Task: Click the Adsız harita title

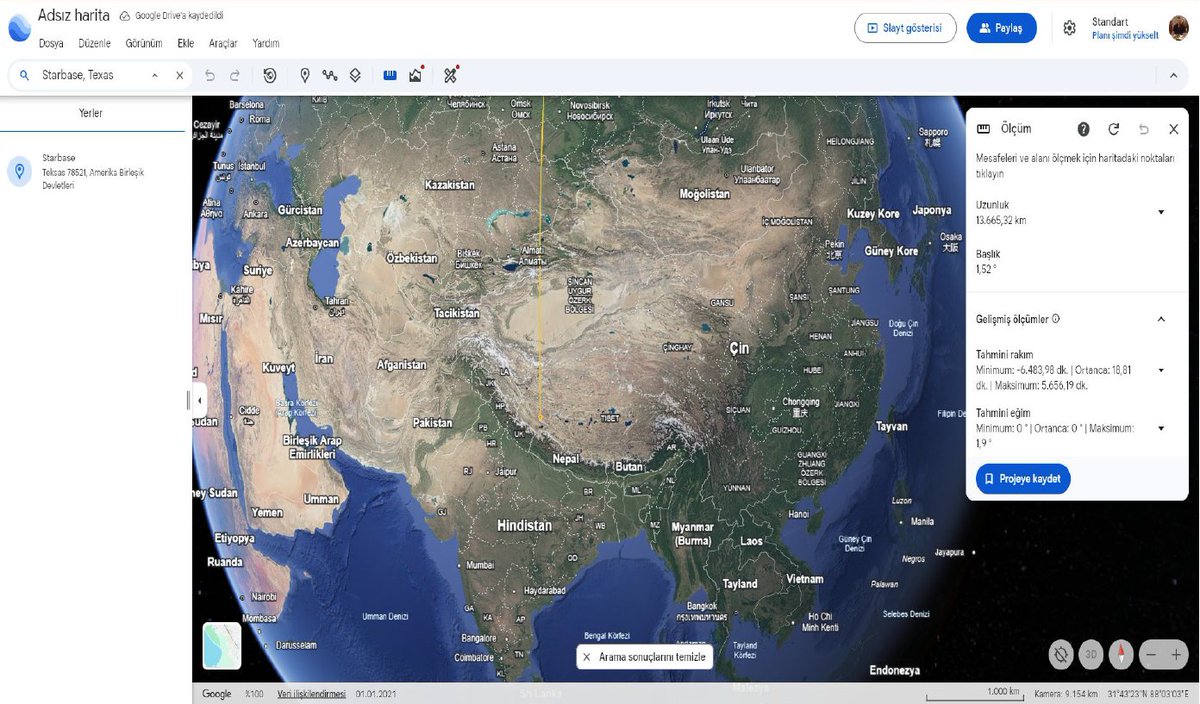Action: click(73, 16)
